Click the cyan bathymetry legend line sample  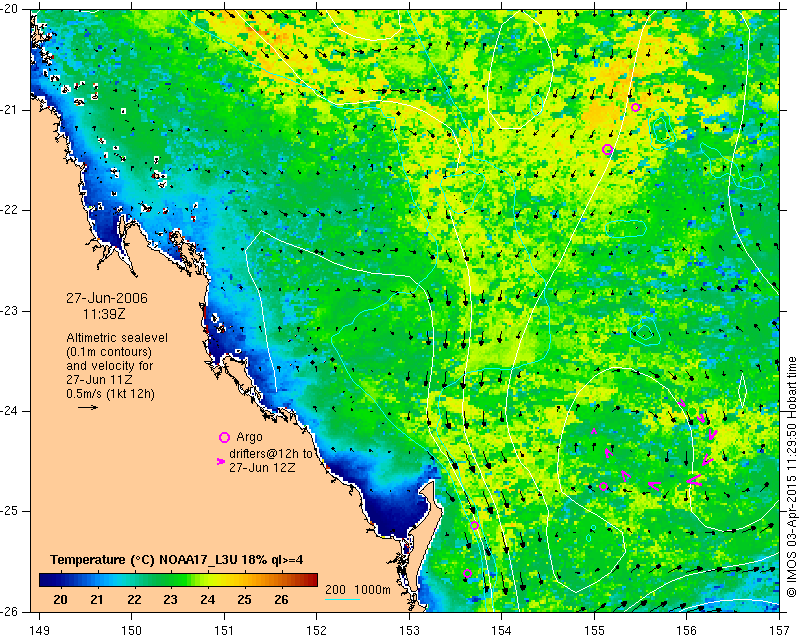(x=342, y=599)
